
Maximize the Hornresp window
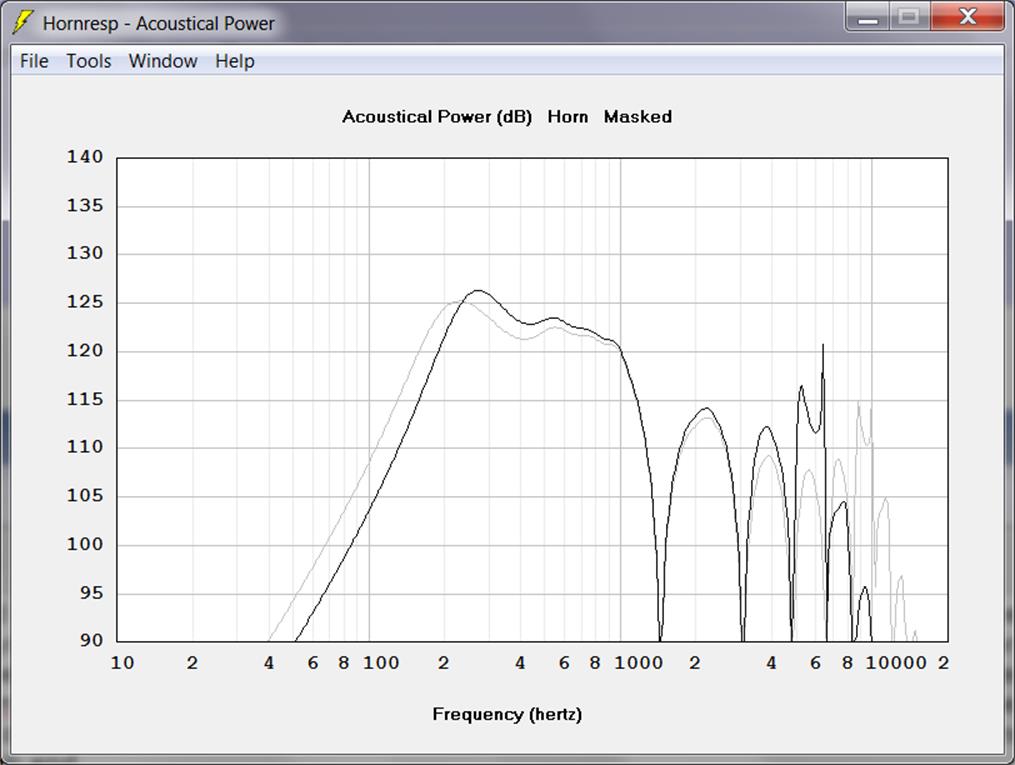(909, 17)
